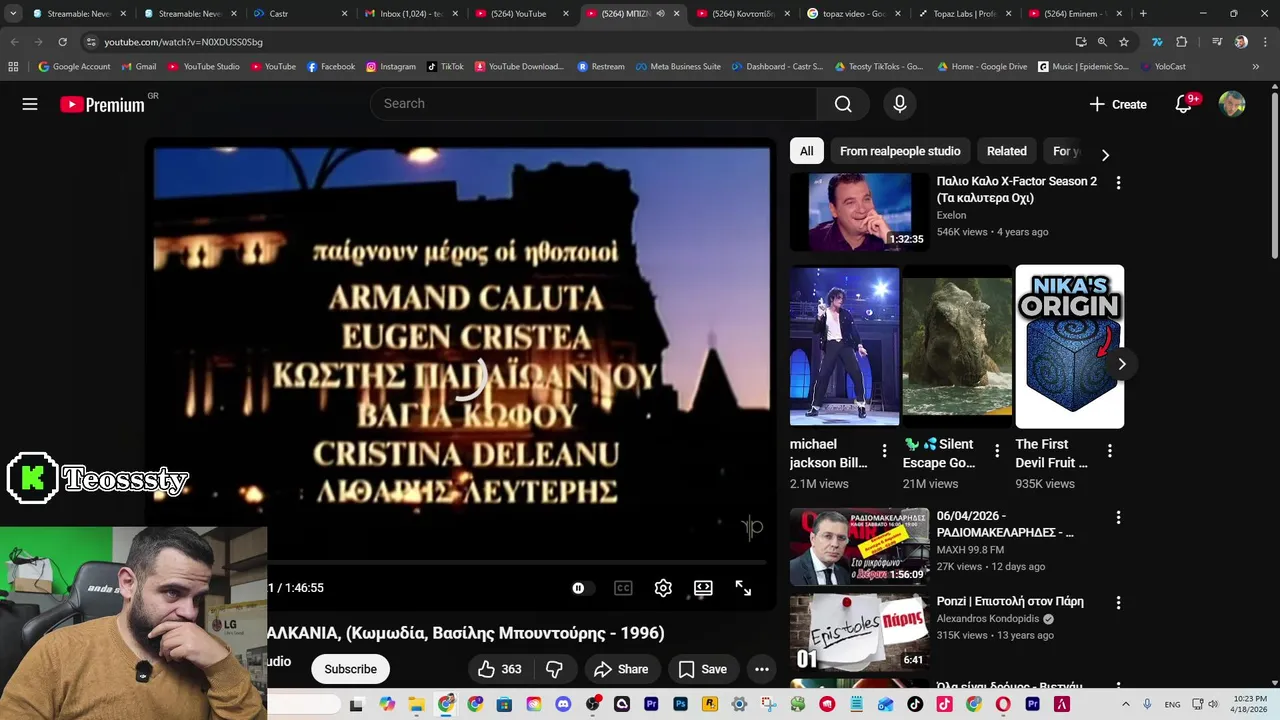Click the browser address bar URL
The height and width of the screenshot is (720, 1280).
tap(184, 42)
